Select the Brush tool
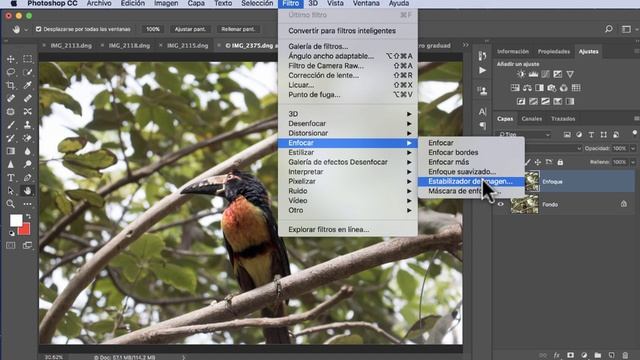Viewport: 640px width, 360px height. pyautogui.click(x=11, y=125)
